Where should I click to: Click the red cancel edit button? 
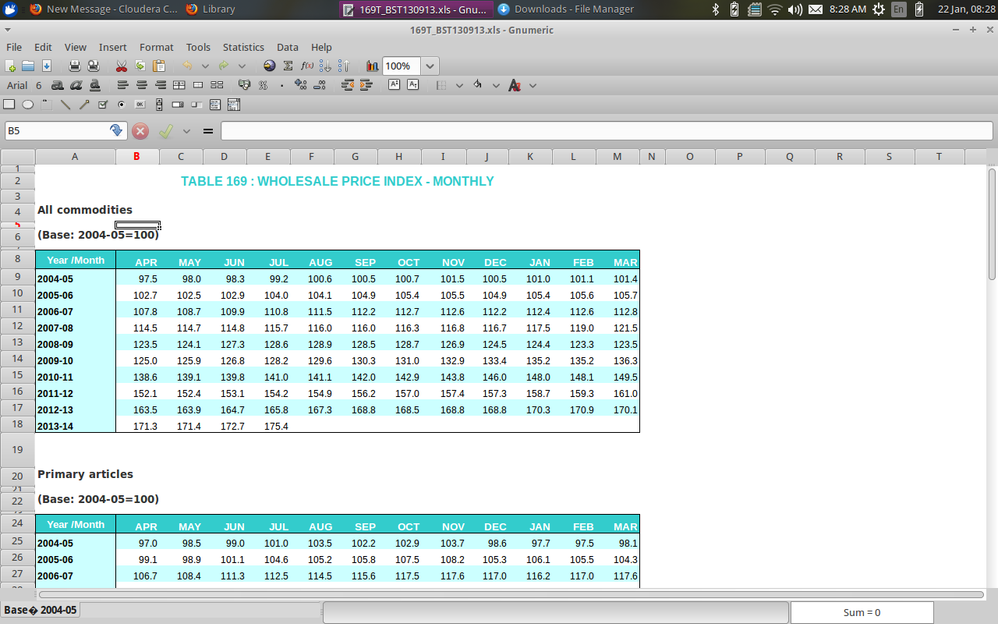141,131
